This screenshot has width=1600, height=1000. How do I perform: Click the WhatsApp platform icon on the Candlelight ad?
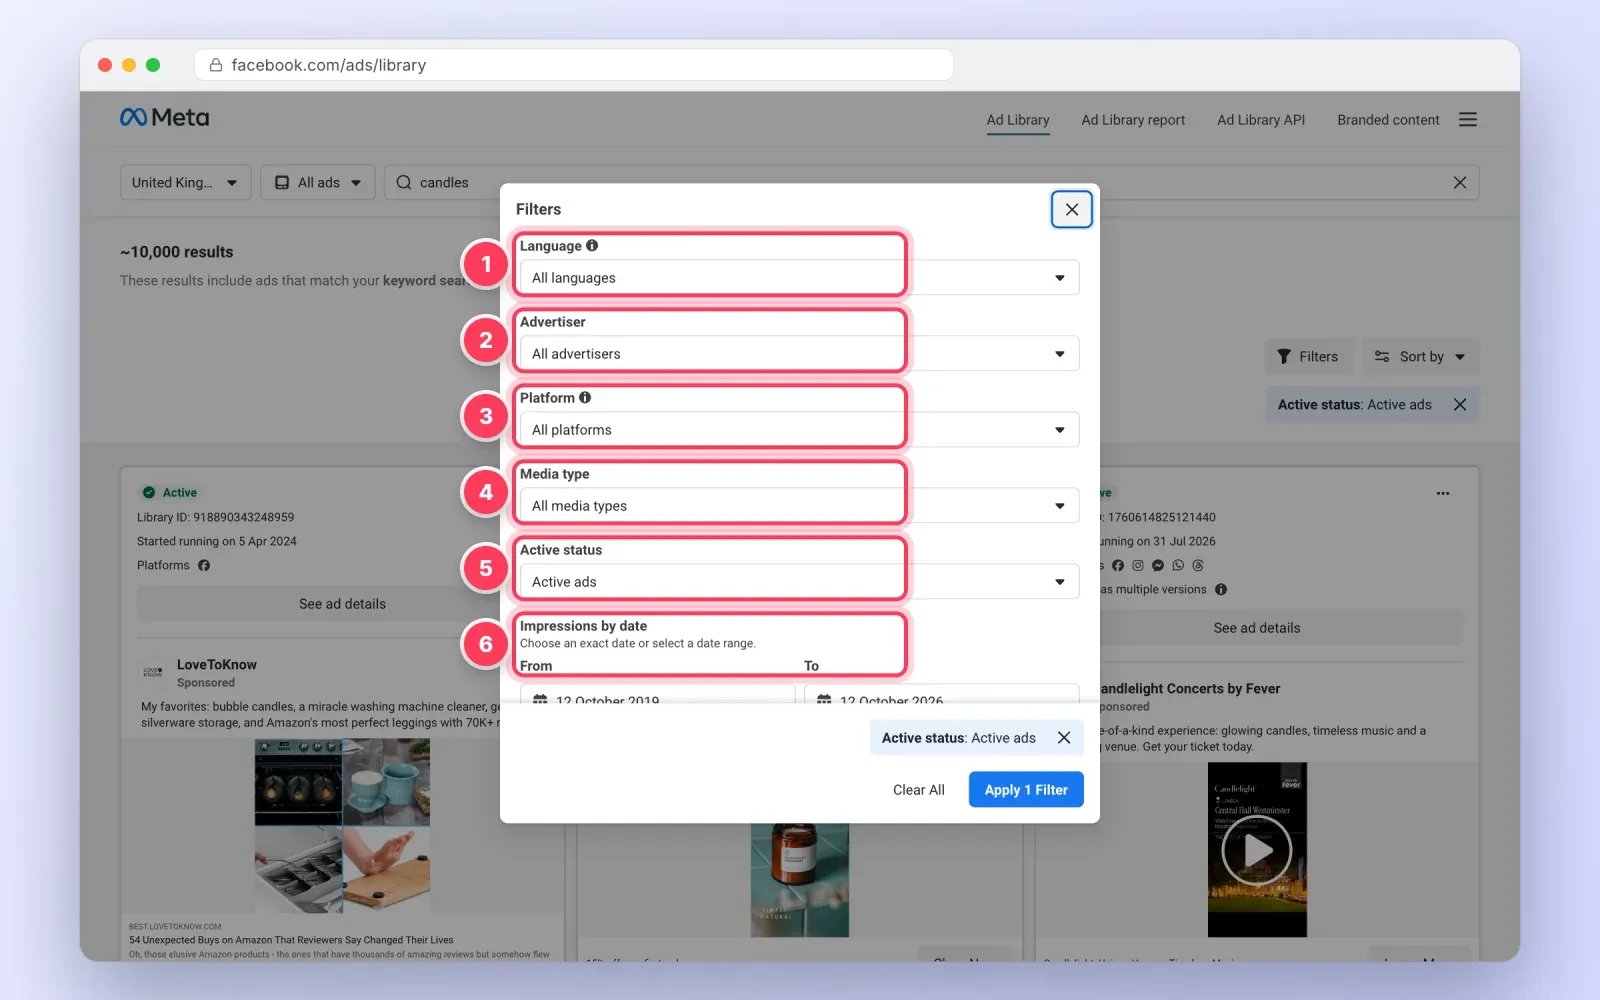pyautogui.click(x=1178, y=566)
